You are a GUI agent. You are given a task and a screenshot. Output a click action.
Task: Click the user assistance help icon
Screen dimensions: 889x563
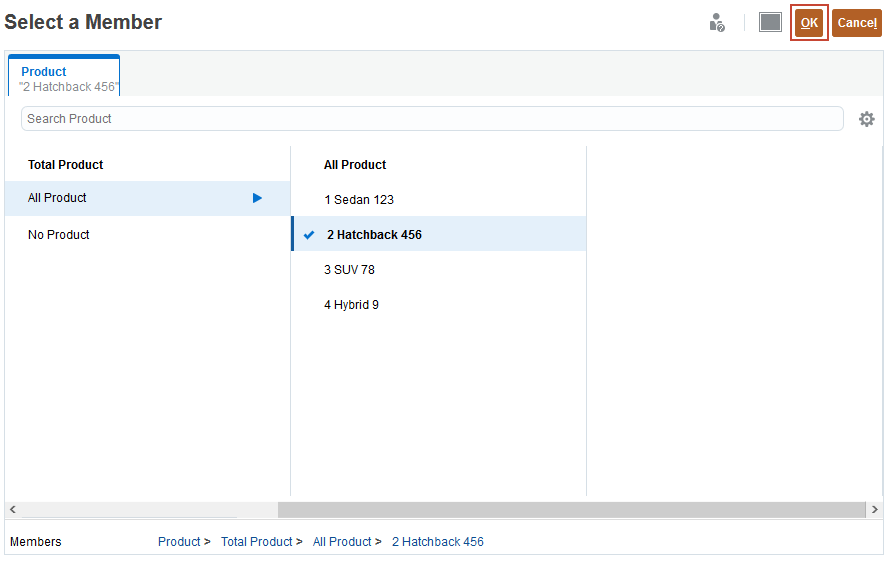717,23
